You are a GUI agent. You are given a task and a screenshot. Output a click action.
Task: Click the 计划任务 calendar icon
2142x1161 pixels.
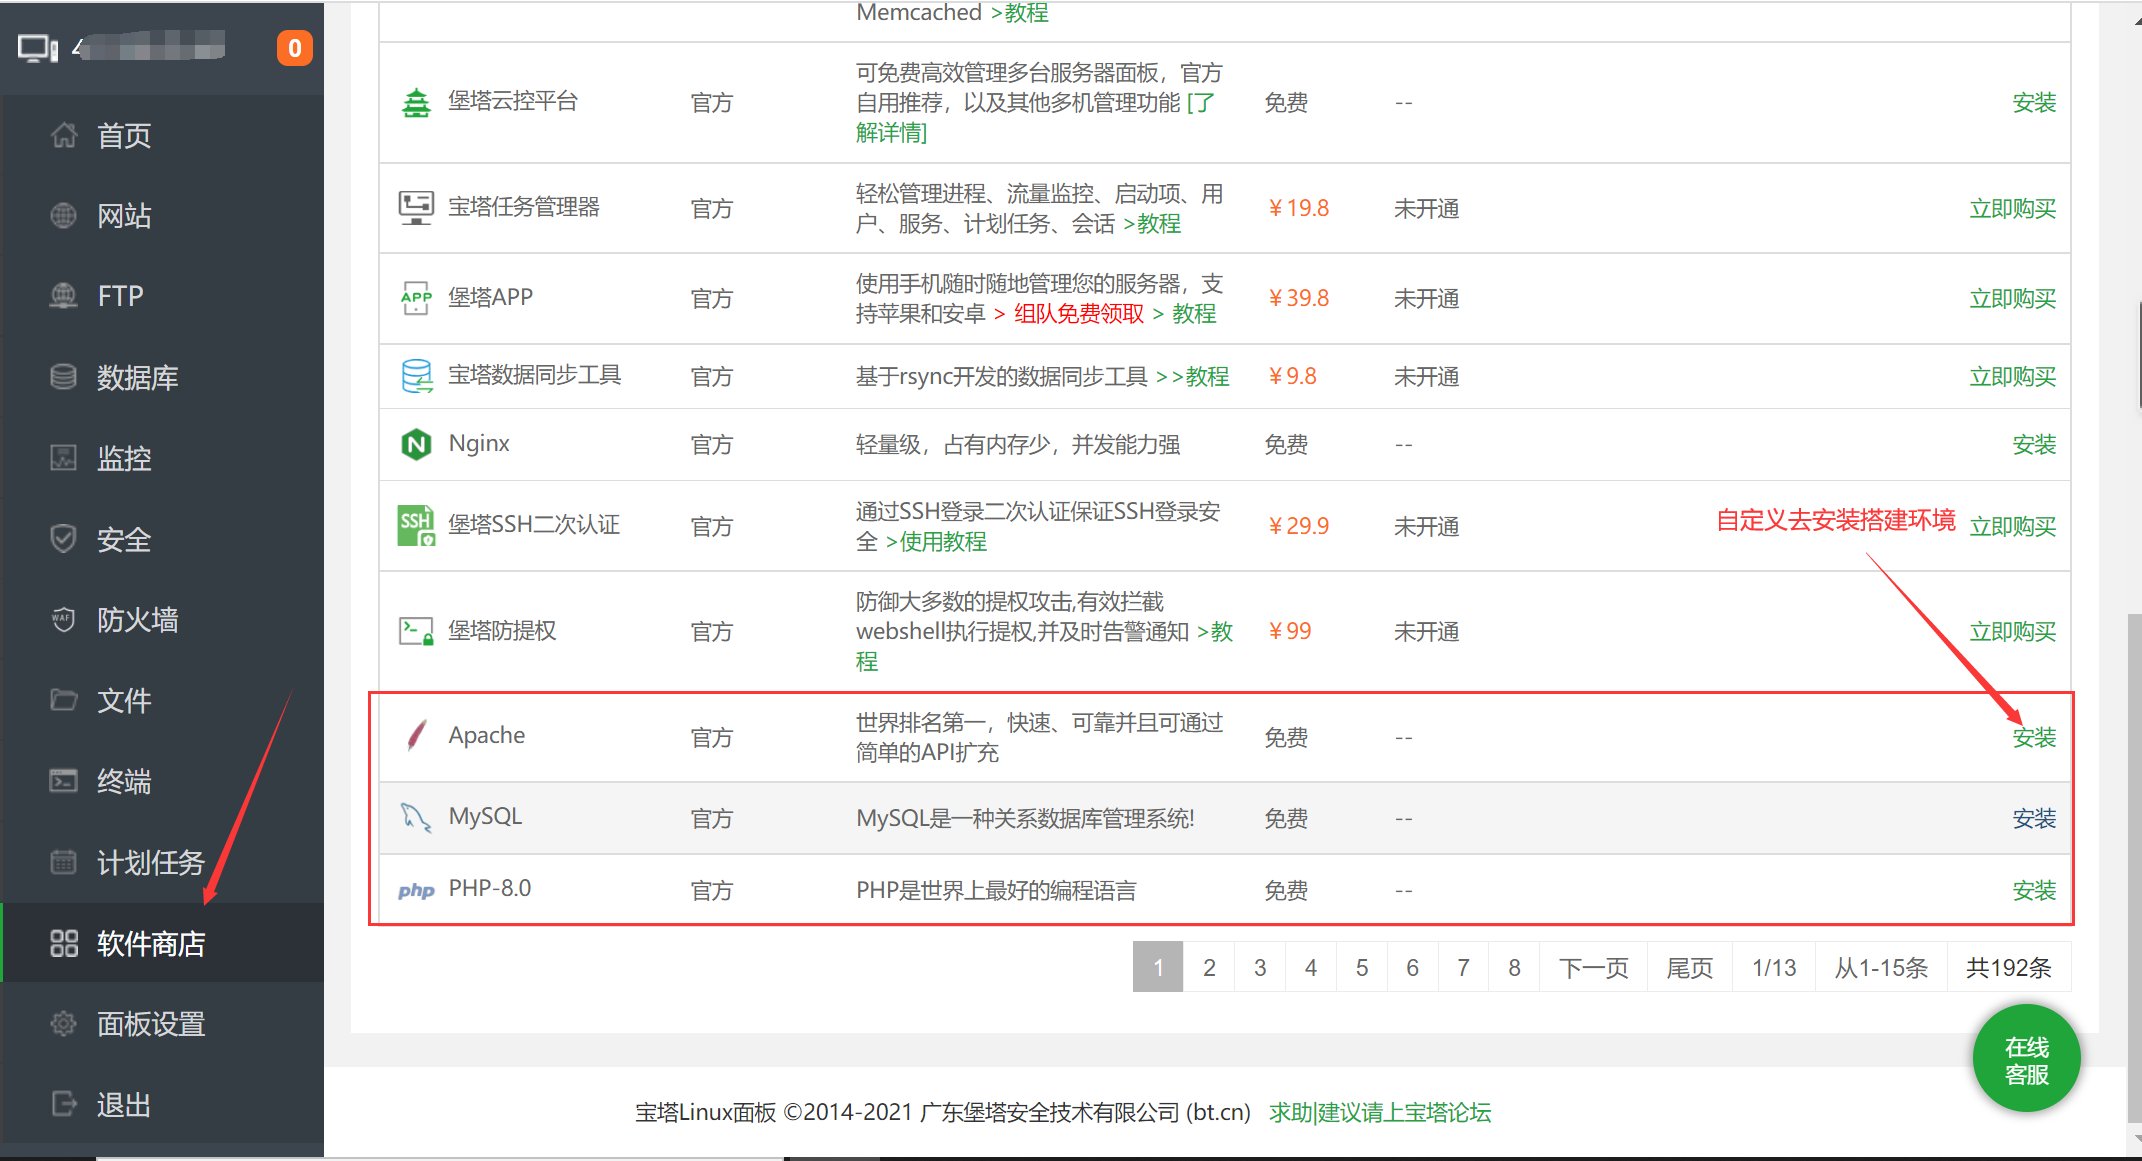click(64, 862)
